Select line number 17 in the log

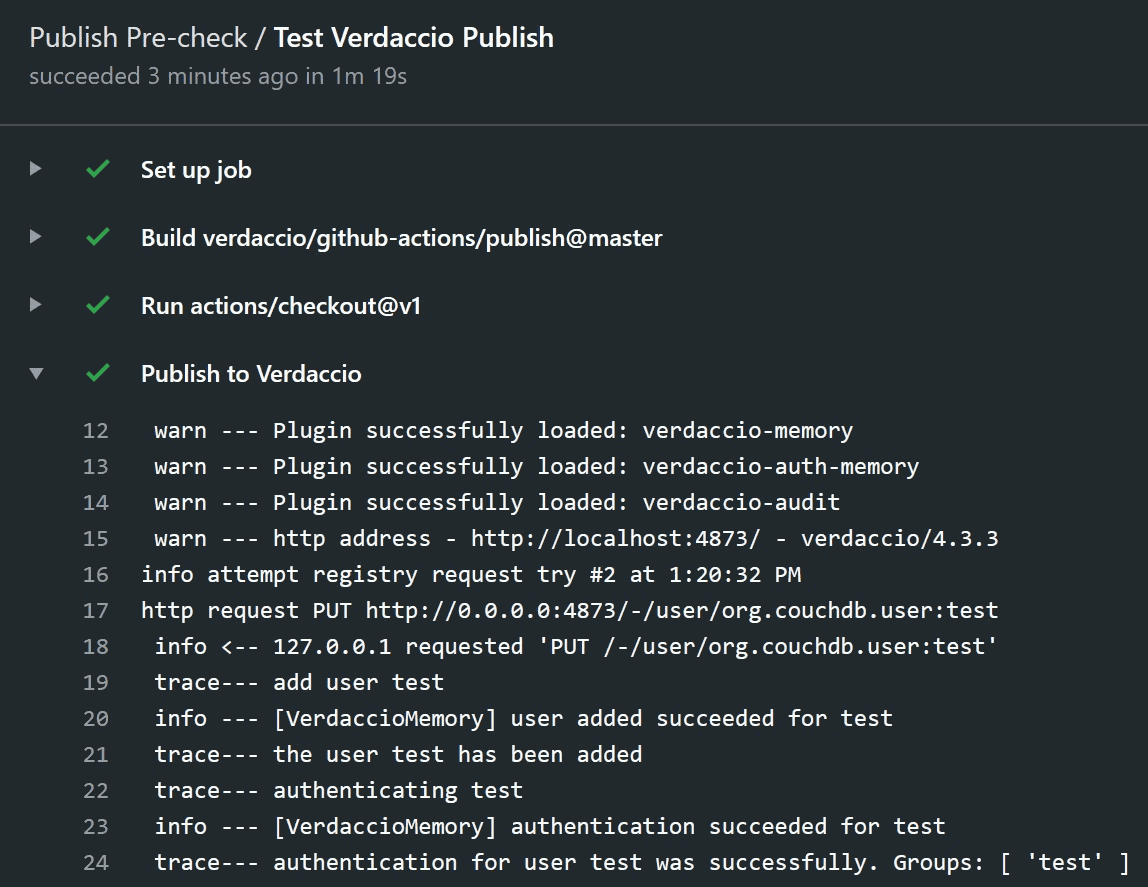coord(96,611)
